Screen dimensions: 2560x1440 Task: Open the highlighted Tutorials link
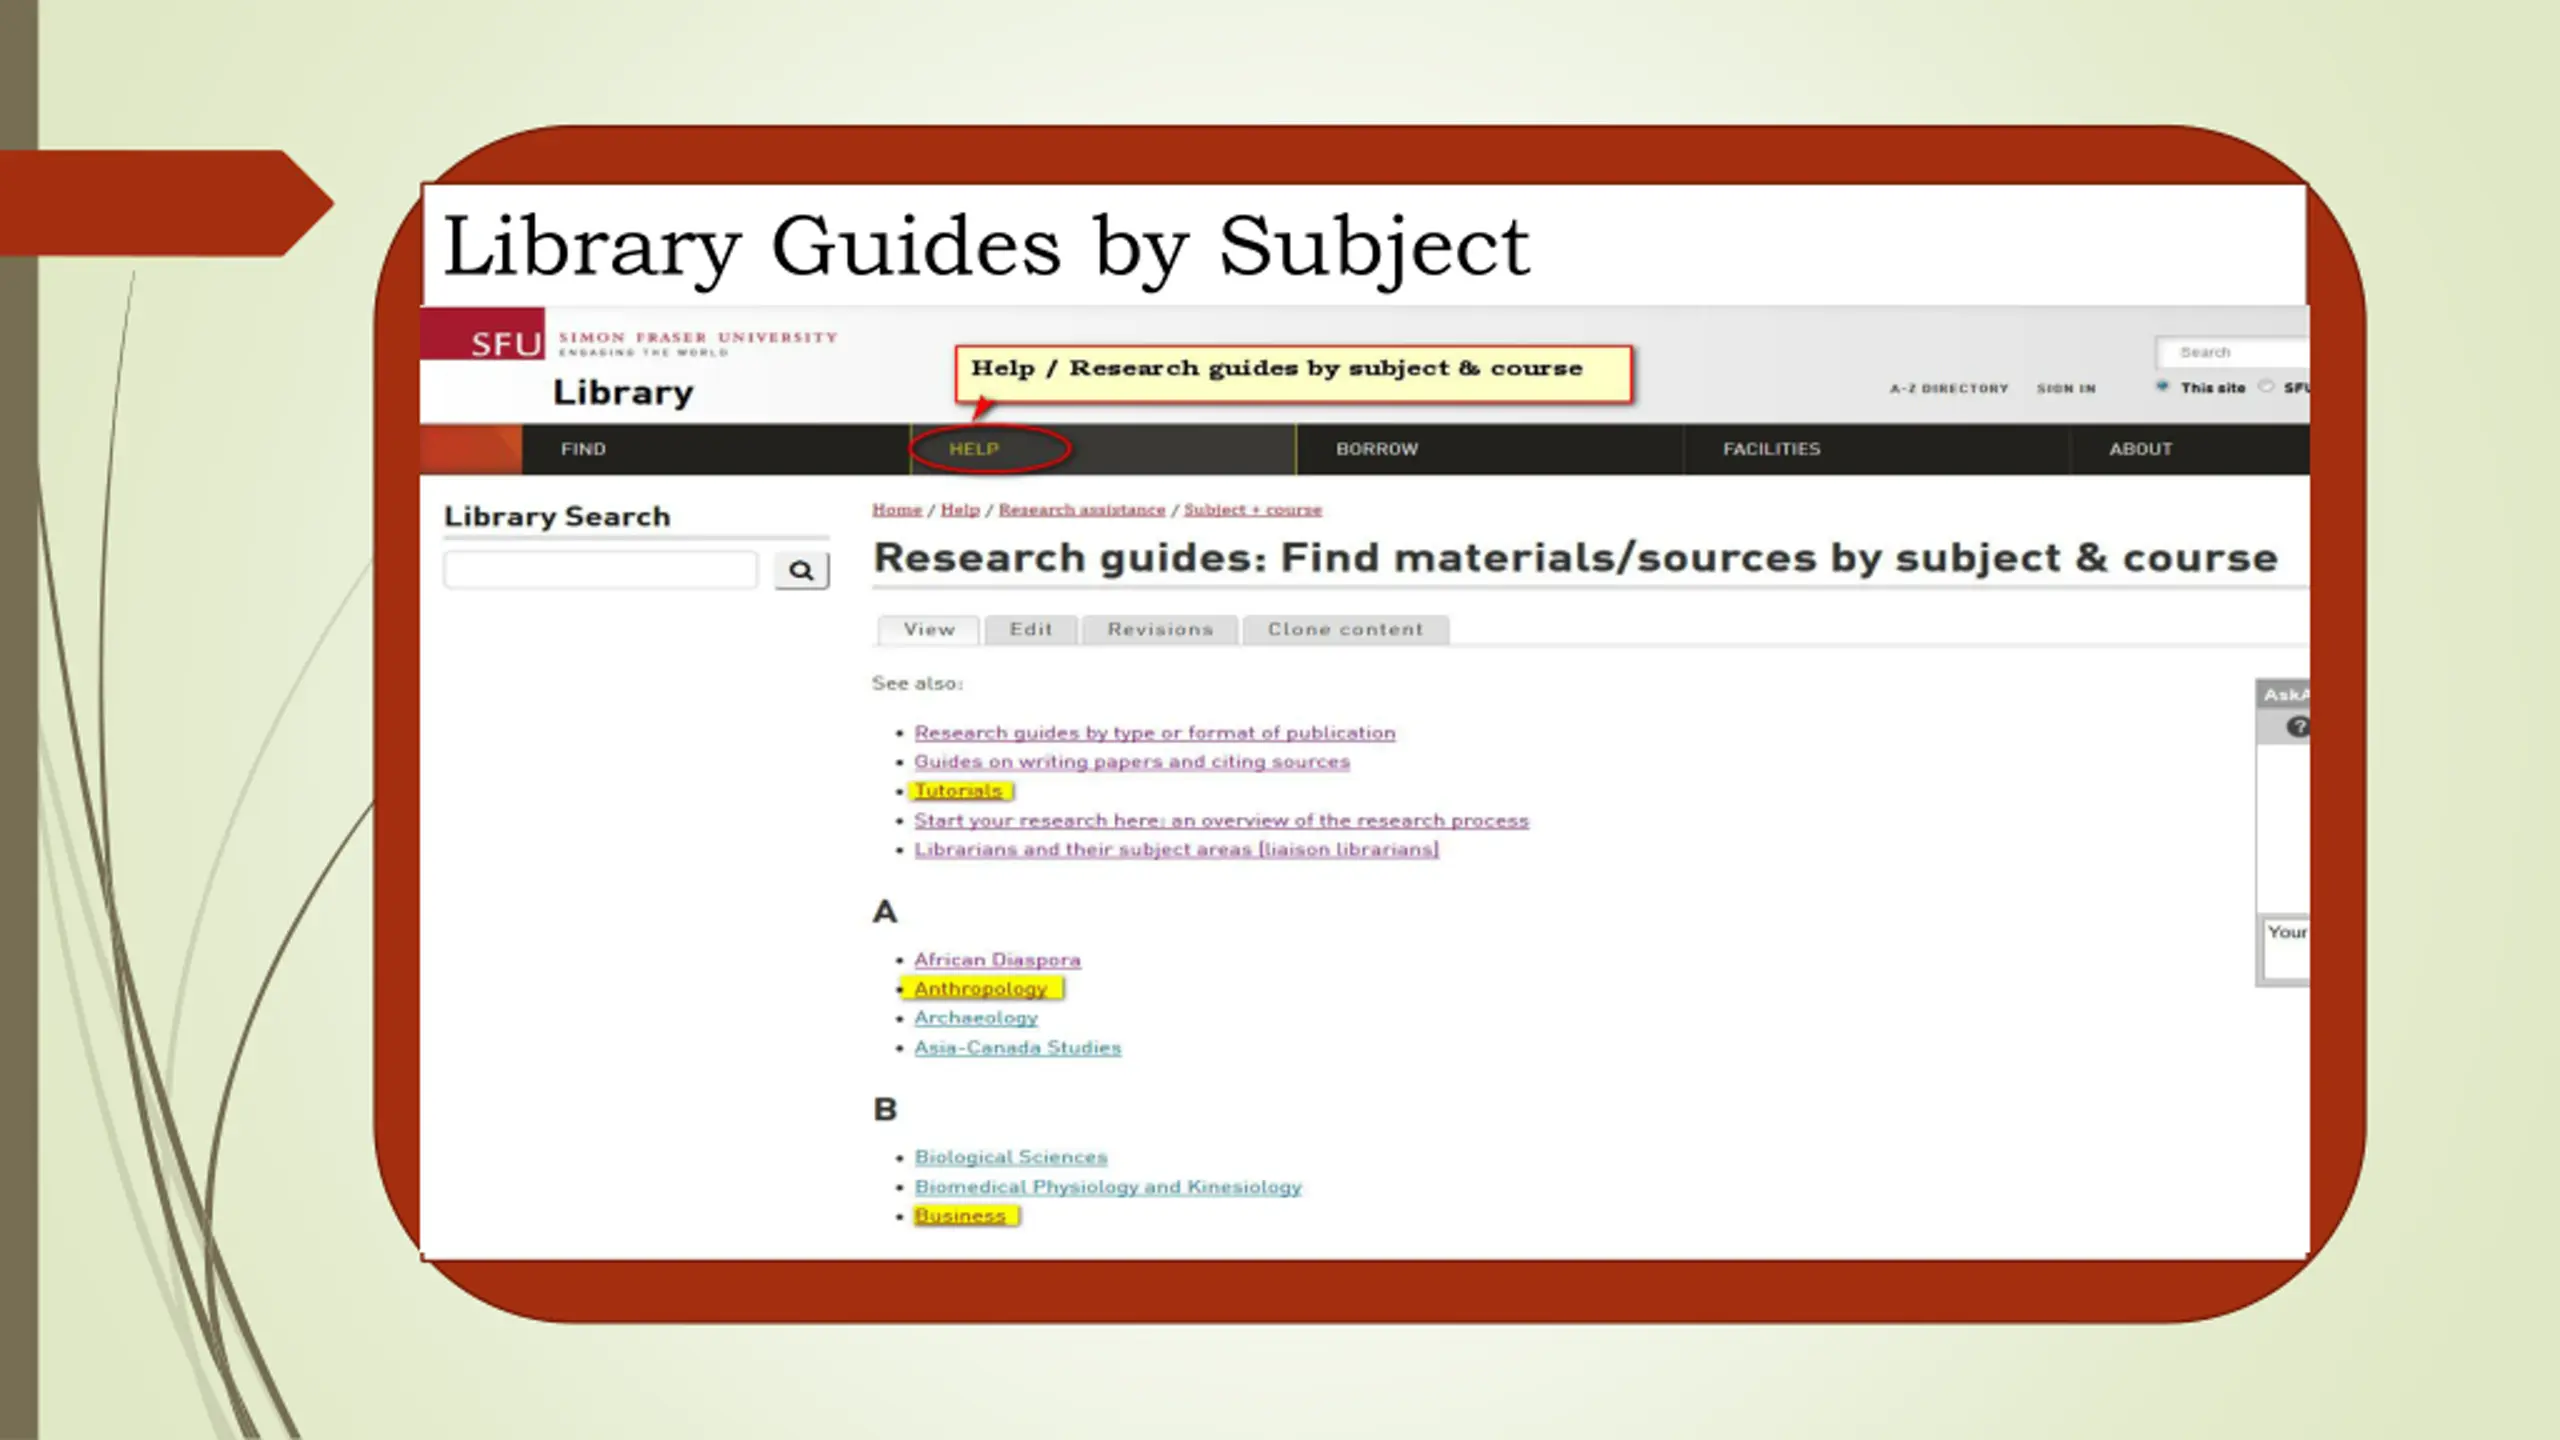click(x=958, y=790)
